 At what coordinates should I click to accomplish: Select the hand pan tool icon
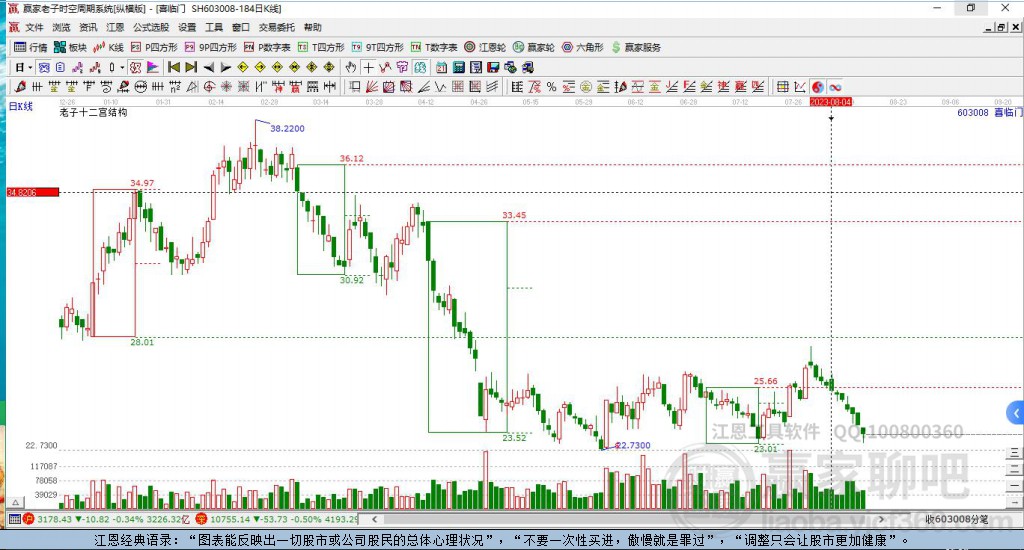351,67
